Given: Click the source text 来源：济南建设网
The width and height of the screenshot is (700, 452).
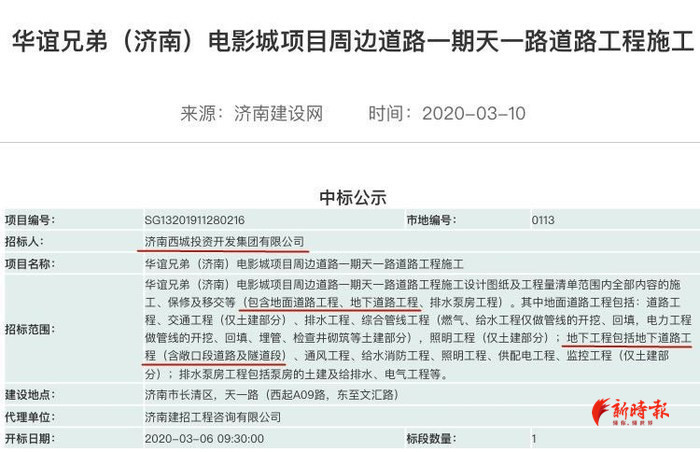Looking at the screenshot, I should 252,113.
